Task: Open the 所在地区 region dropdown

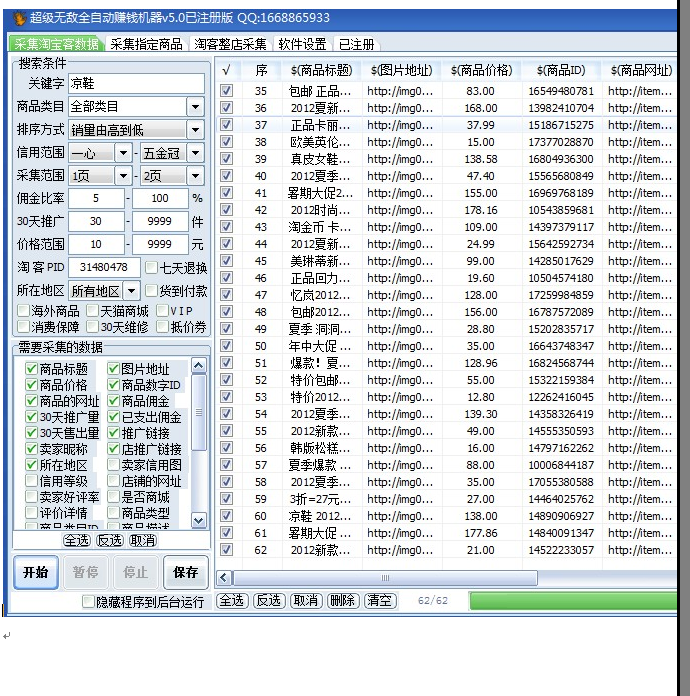Action: (x=131, y=291)
